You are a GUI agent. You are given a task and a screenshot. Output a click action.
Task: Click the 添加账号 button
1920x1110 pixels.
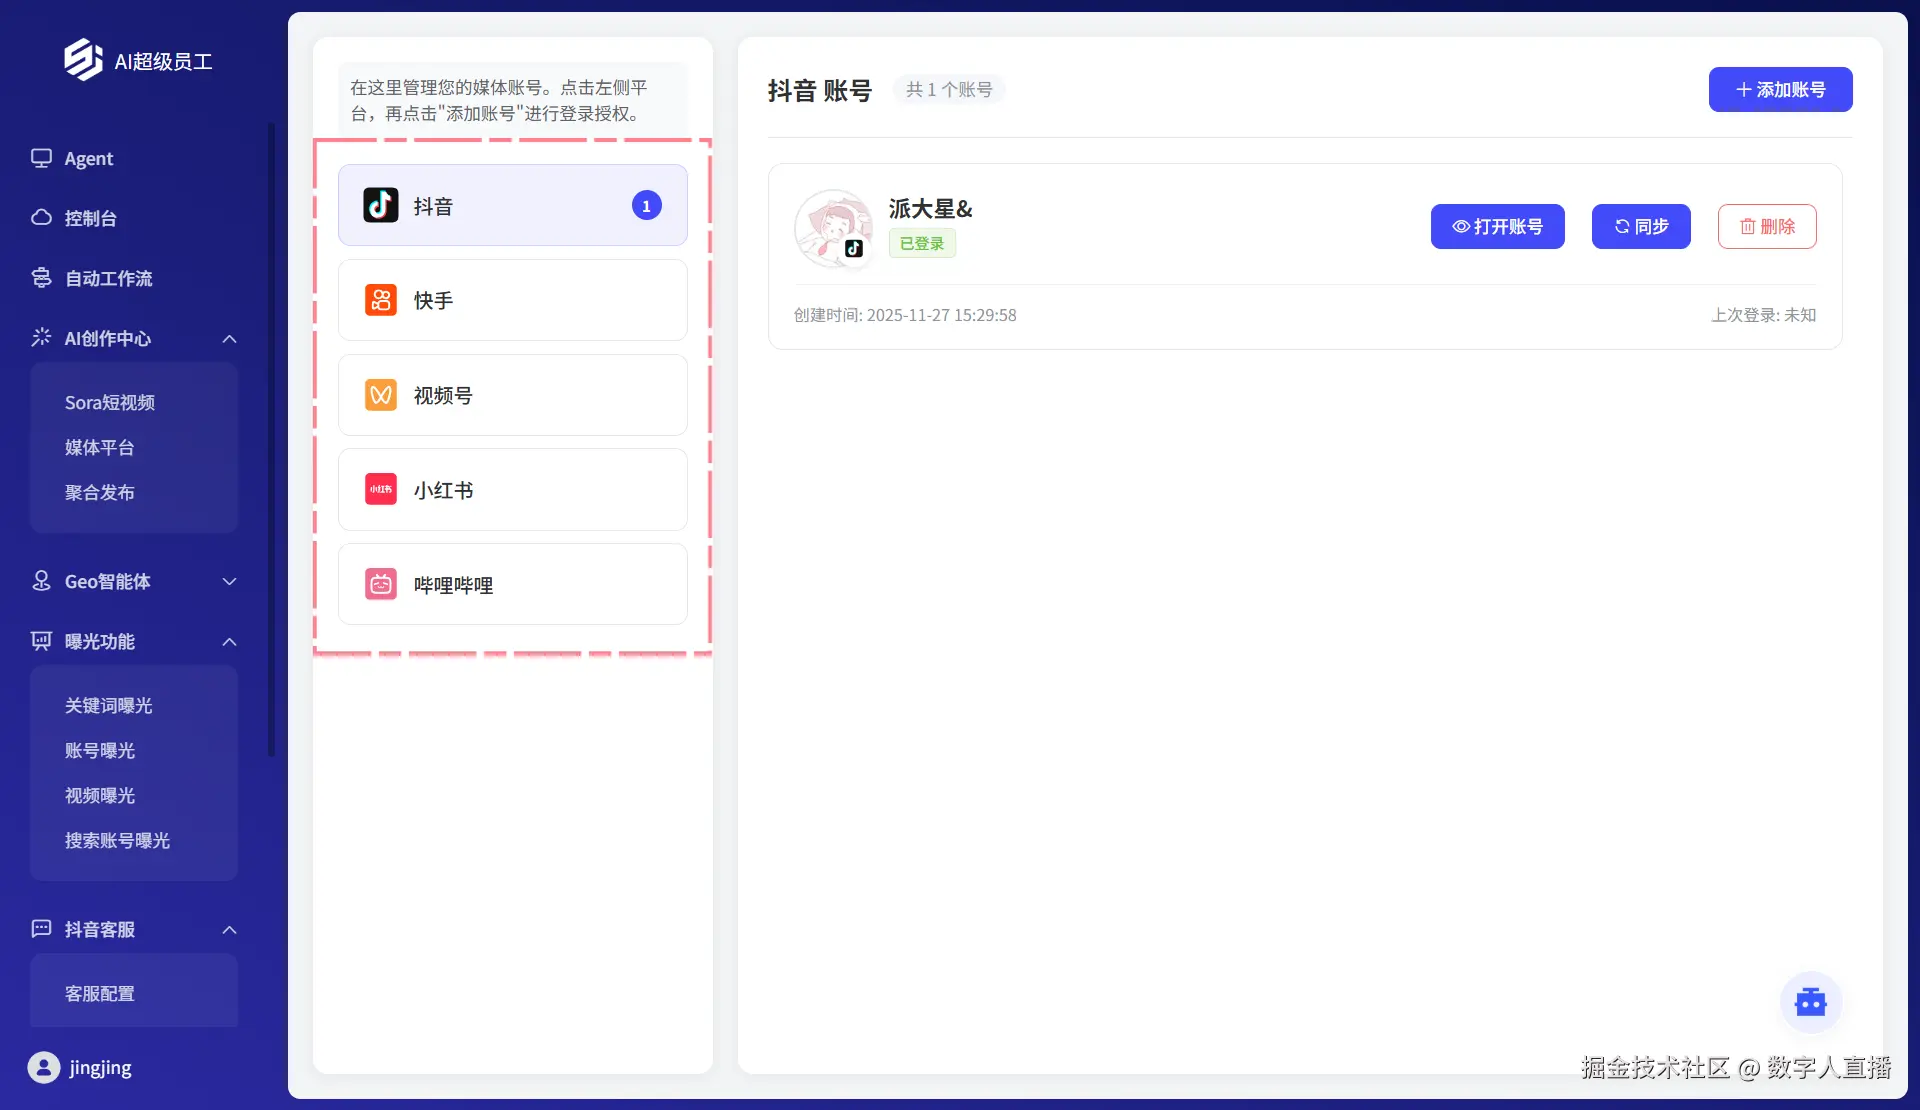pyautogui.click(x=1780, y=89)
